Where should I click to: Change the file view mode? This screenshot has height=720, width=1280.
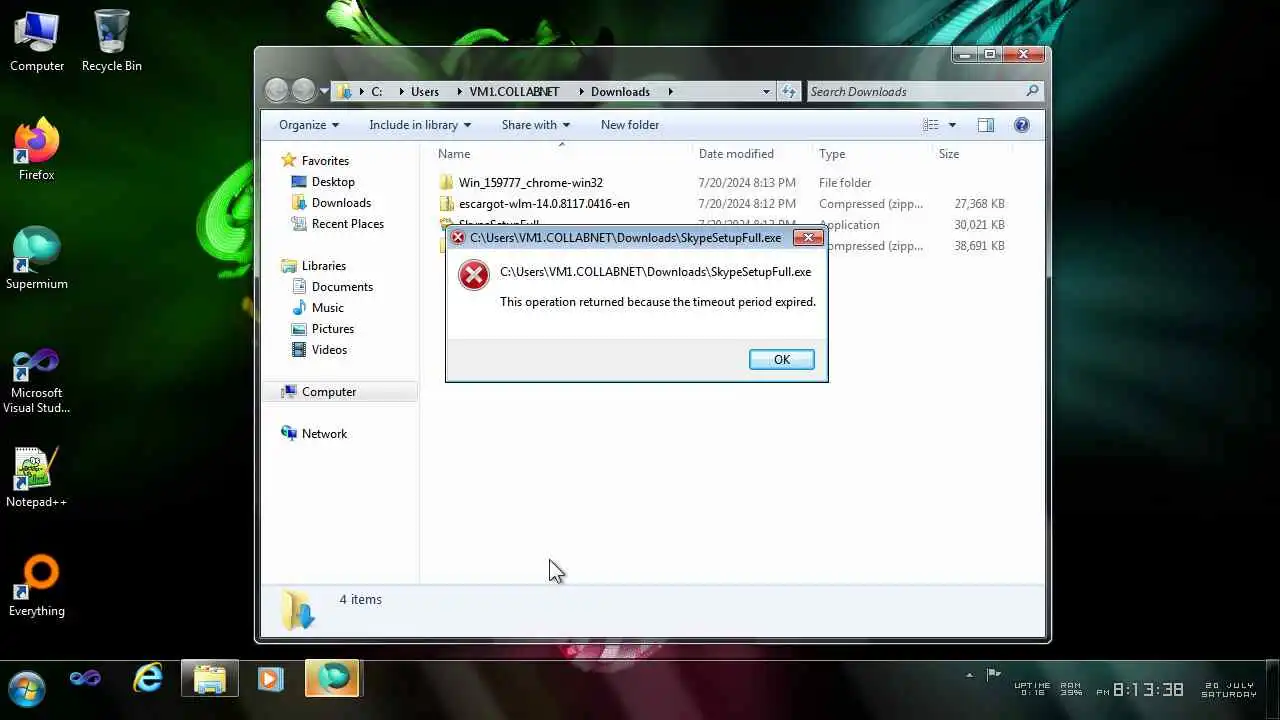coord(931,125)
